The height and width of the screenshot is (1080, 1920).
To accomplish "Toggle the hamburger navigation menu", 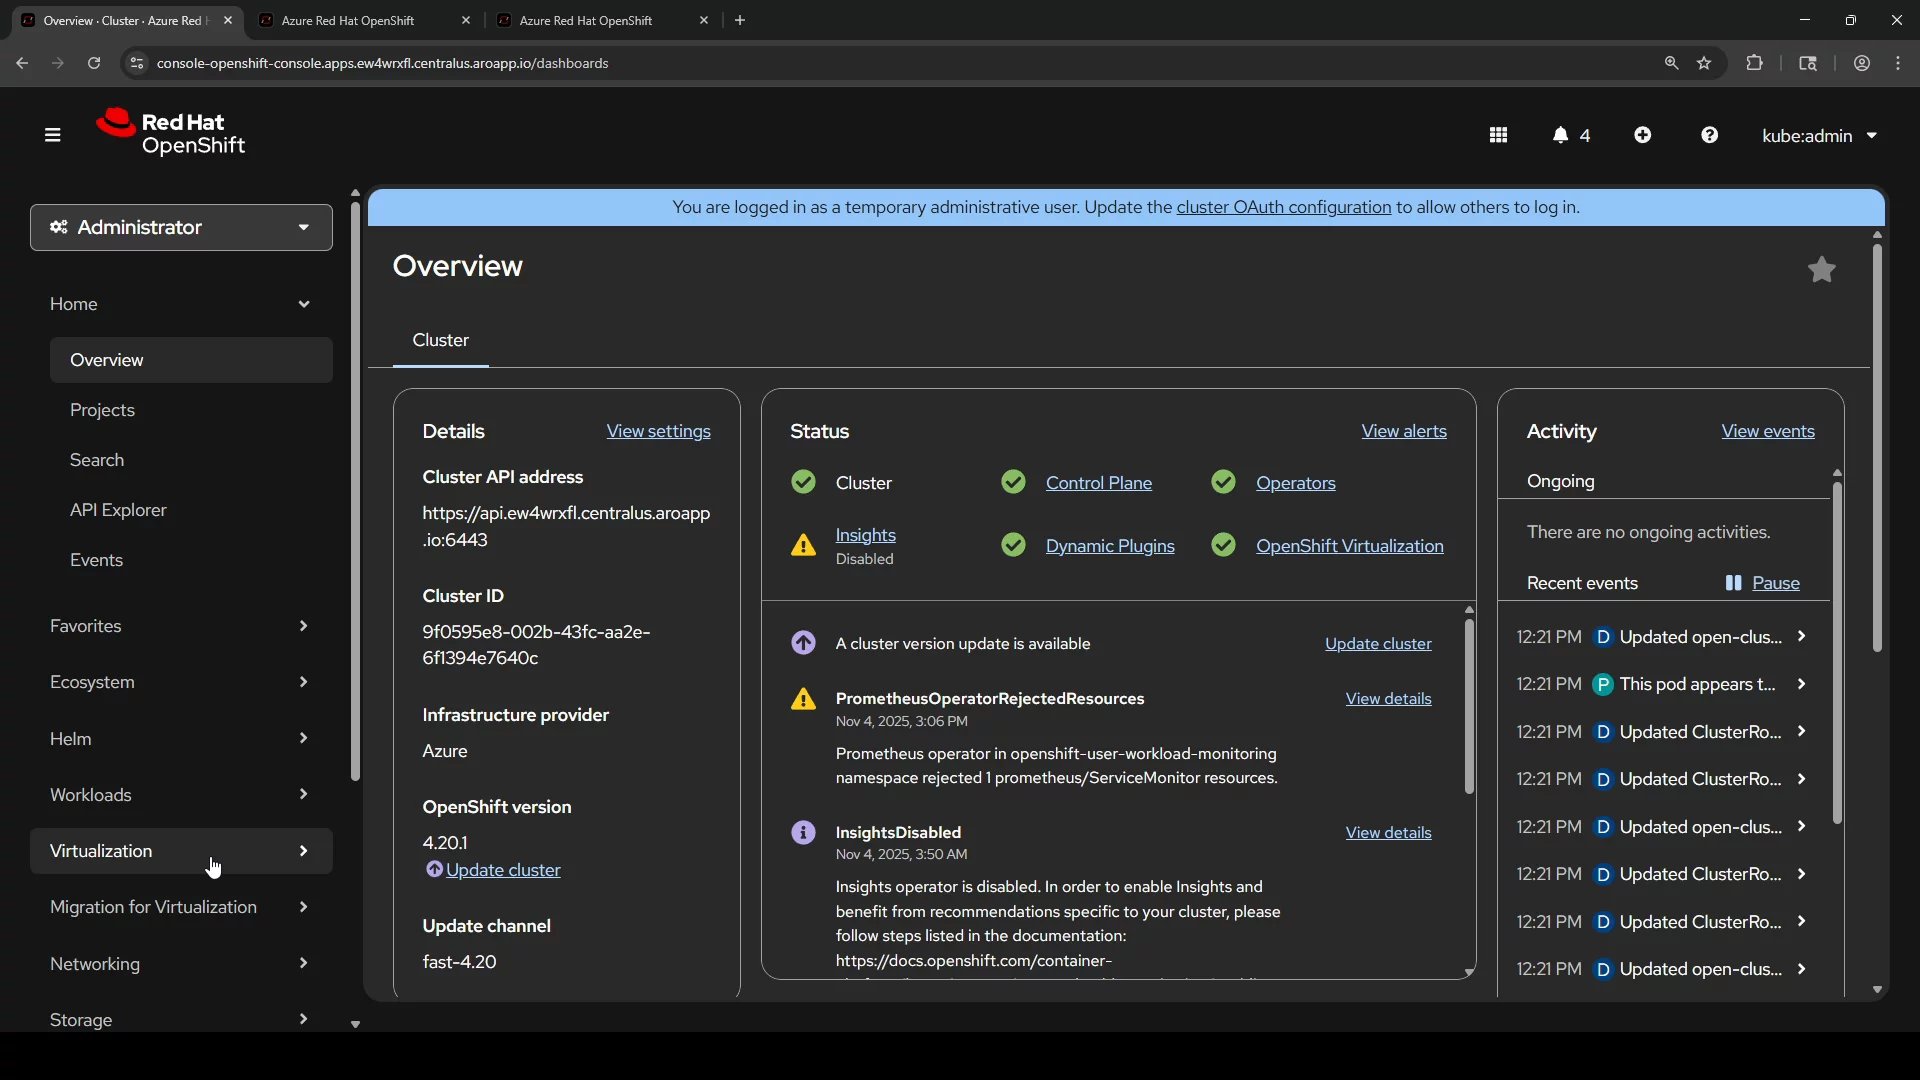I will [x=53, y=135].
